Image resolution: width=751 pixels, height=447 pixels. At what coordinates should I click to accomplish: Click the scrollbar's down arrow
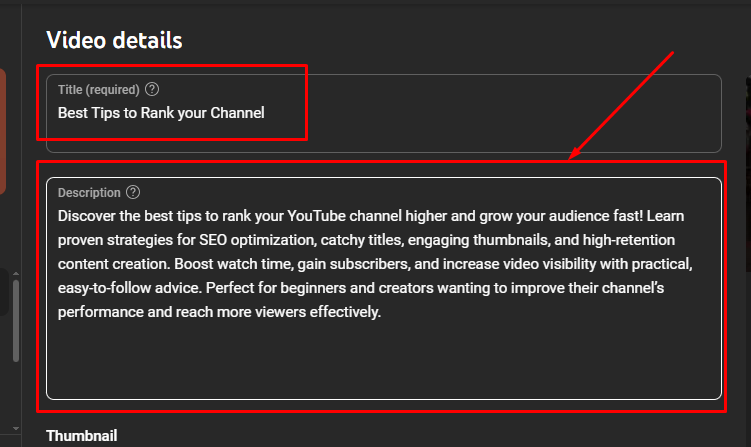(x=16, y=428)
